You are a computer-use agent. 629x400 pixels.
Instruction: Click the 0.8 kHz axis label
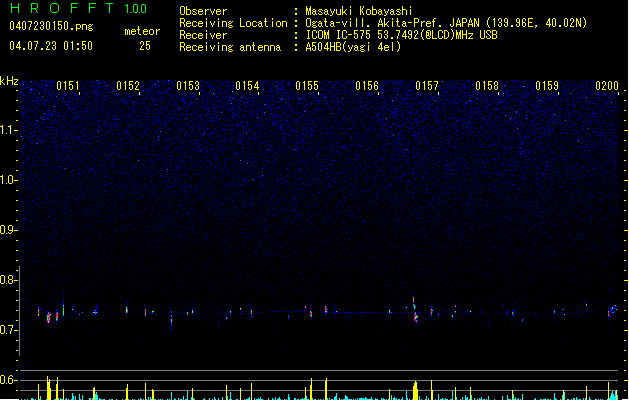(8, 280)
